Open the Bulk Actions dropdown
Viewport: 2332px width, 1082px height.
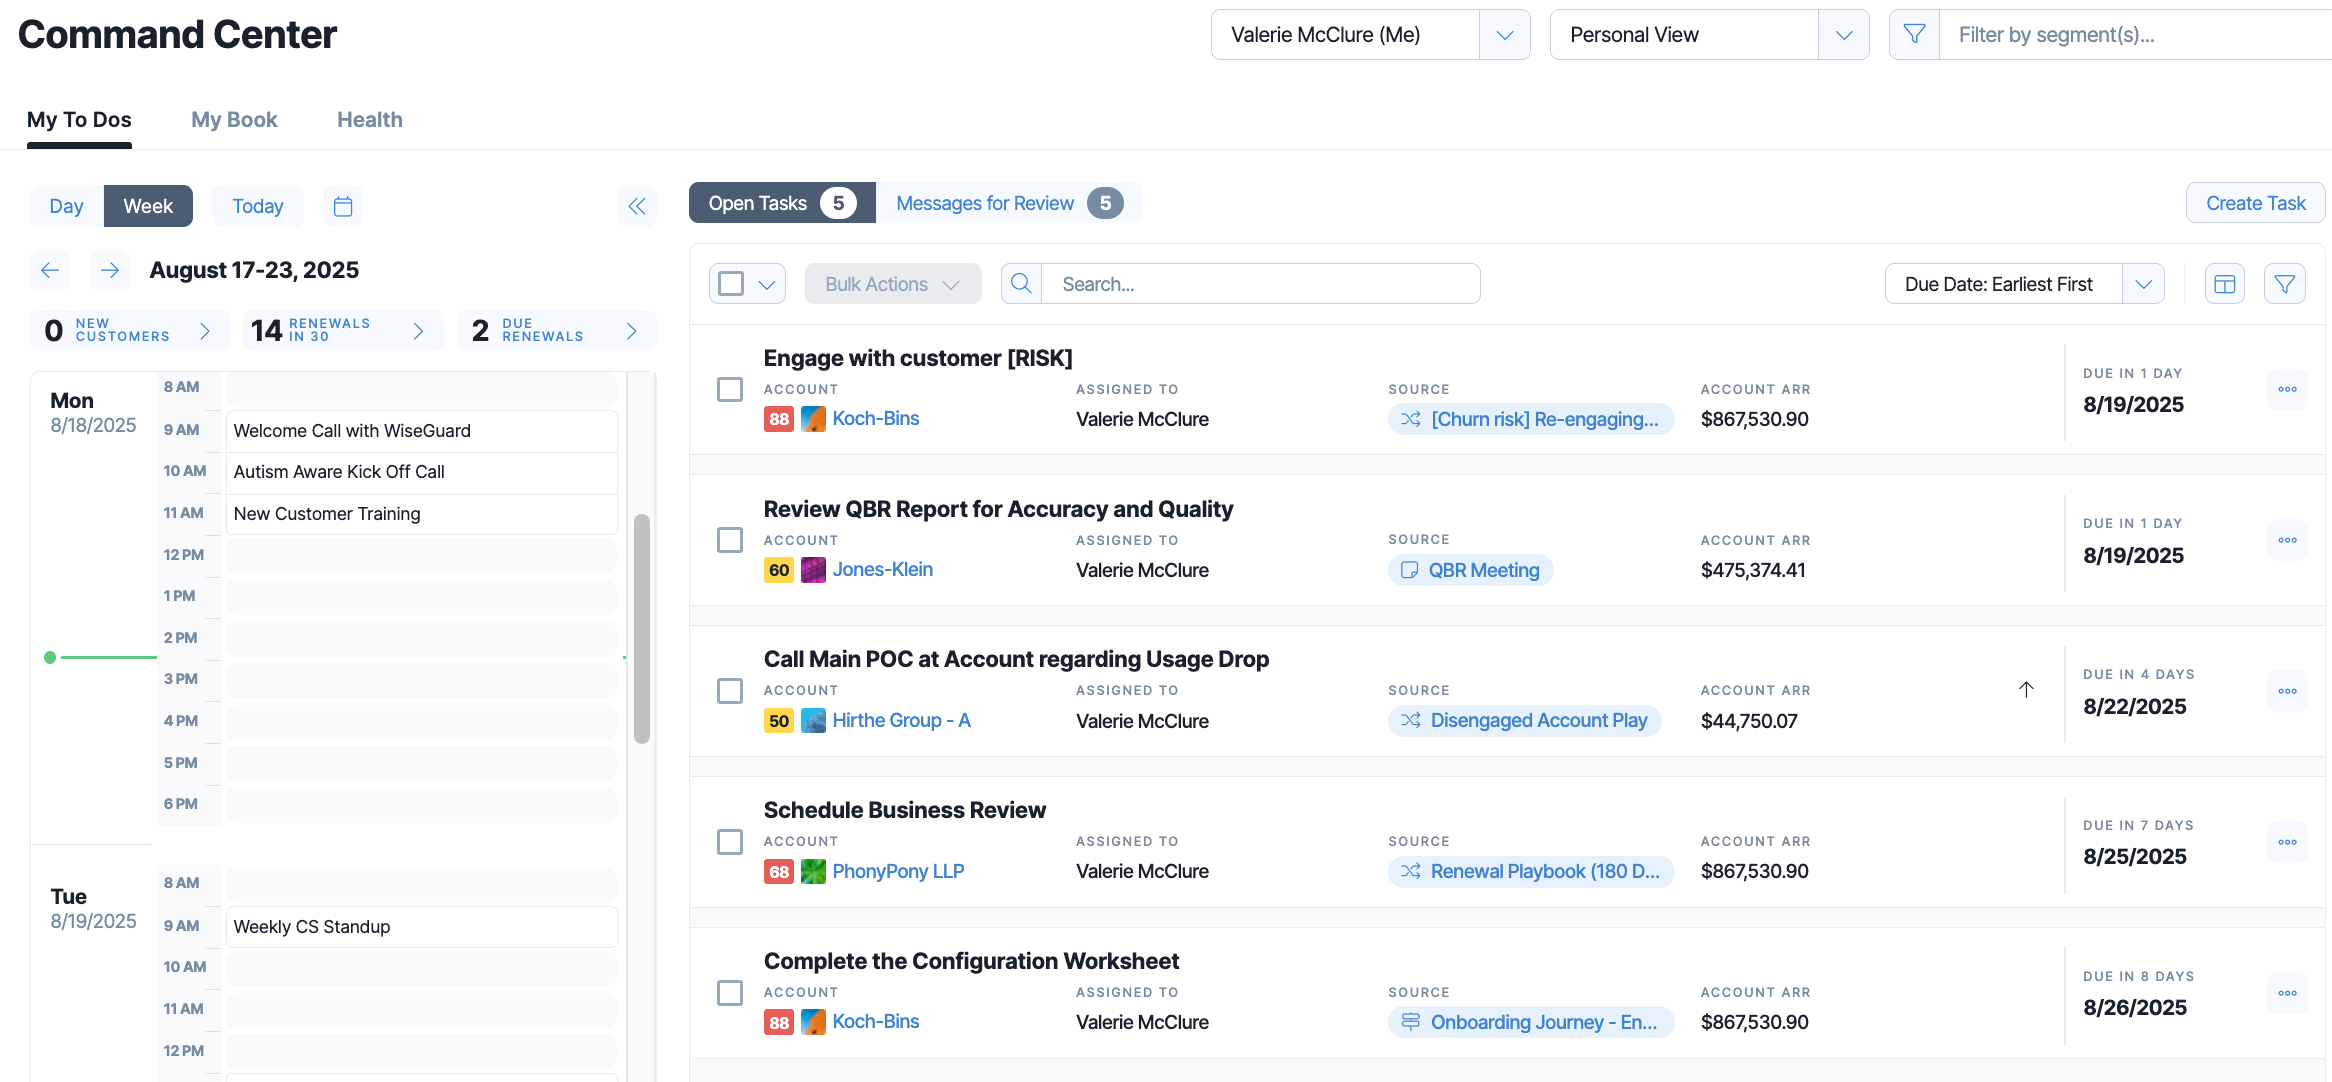[893, 284]
